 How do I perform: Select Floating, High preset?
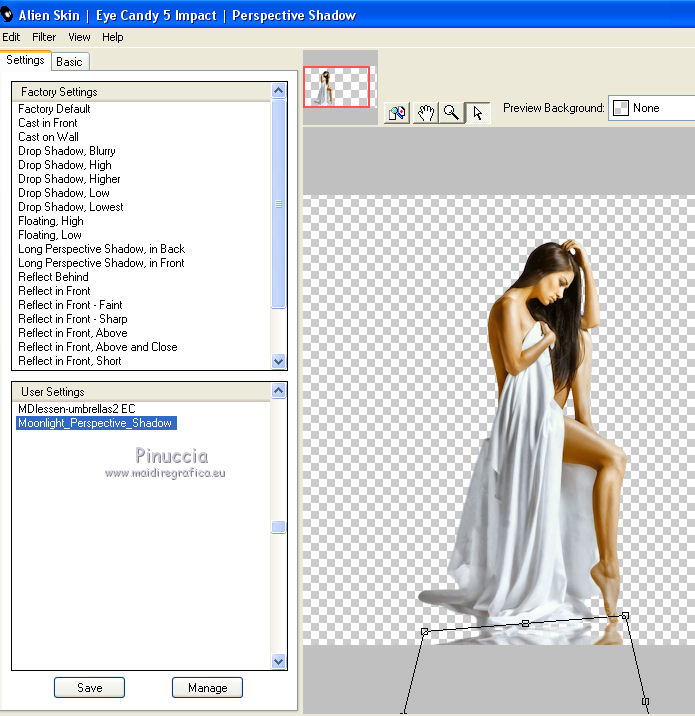coord(51,221)
